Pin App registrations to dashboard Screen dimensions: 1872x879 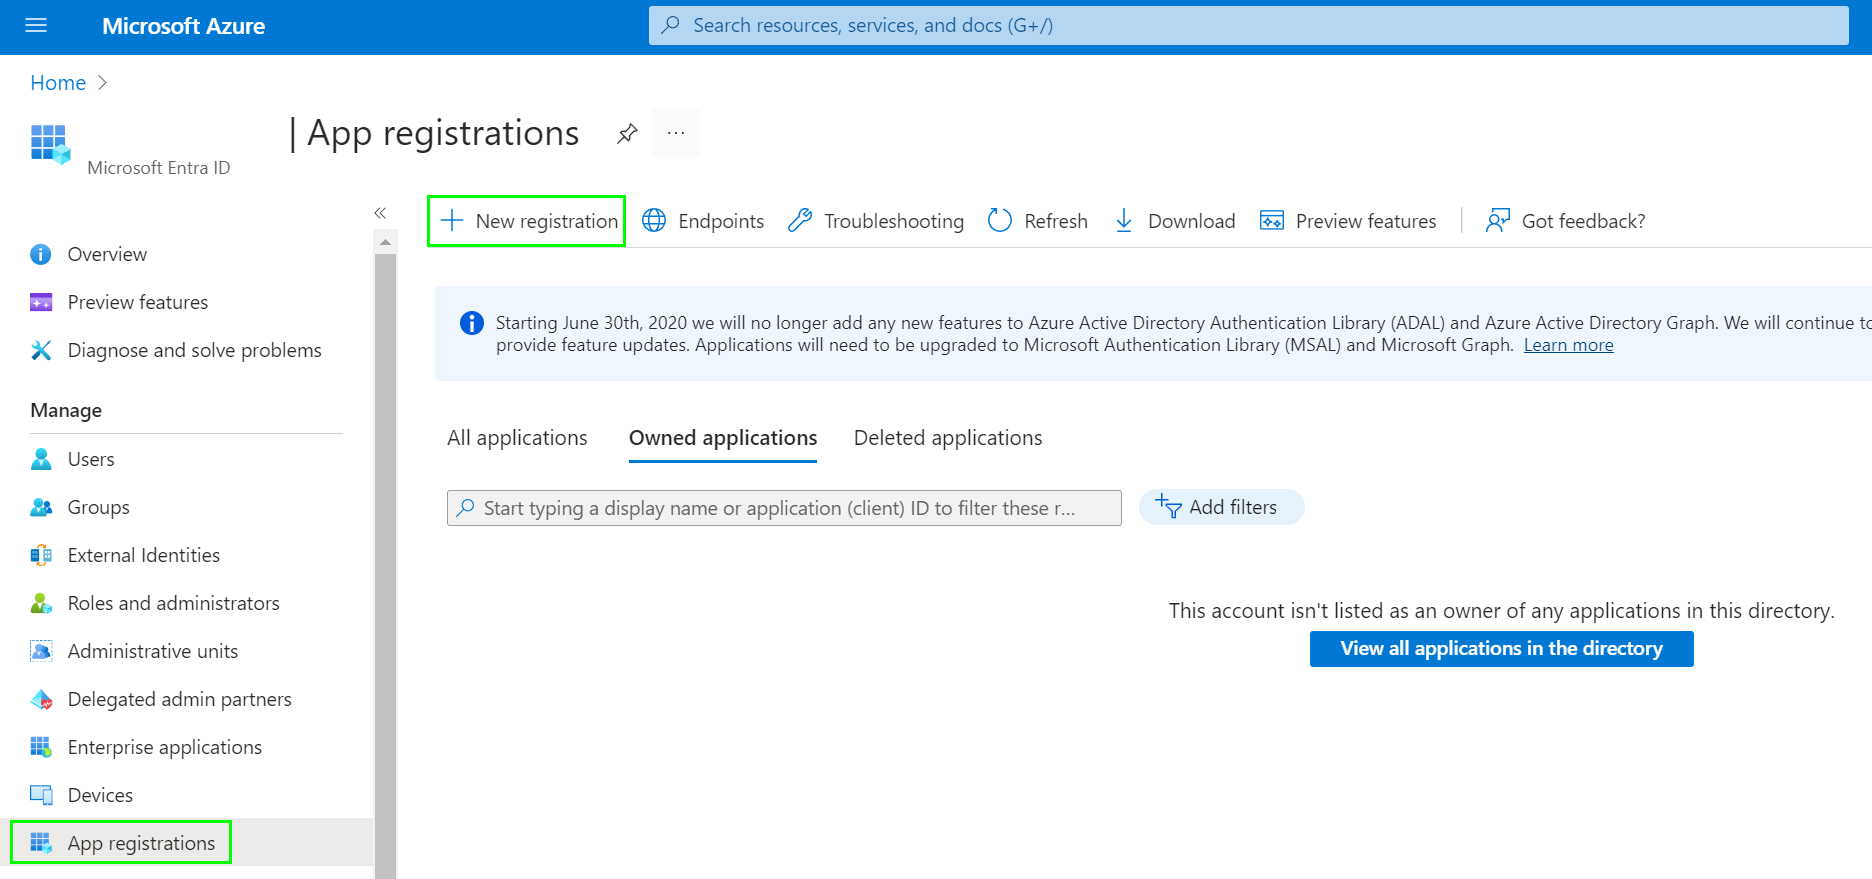[x=627, y=133]
